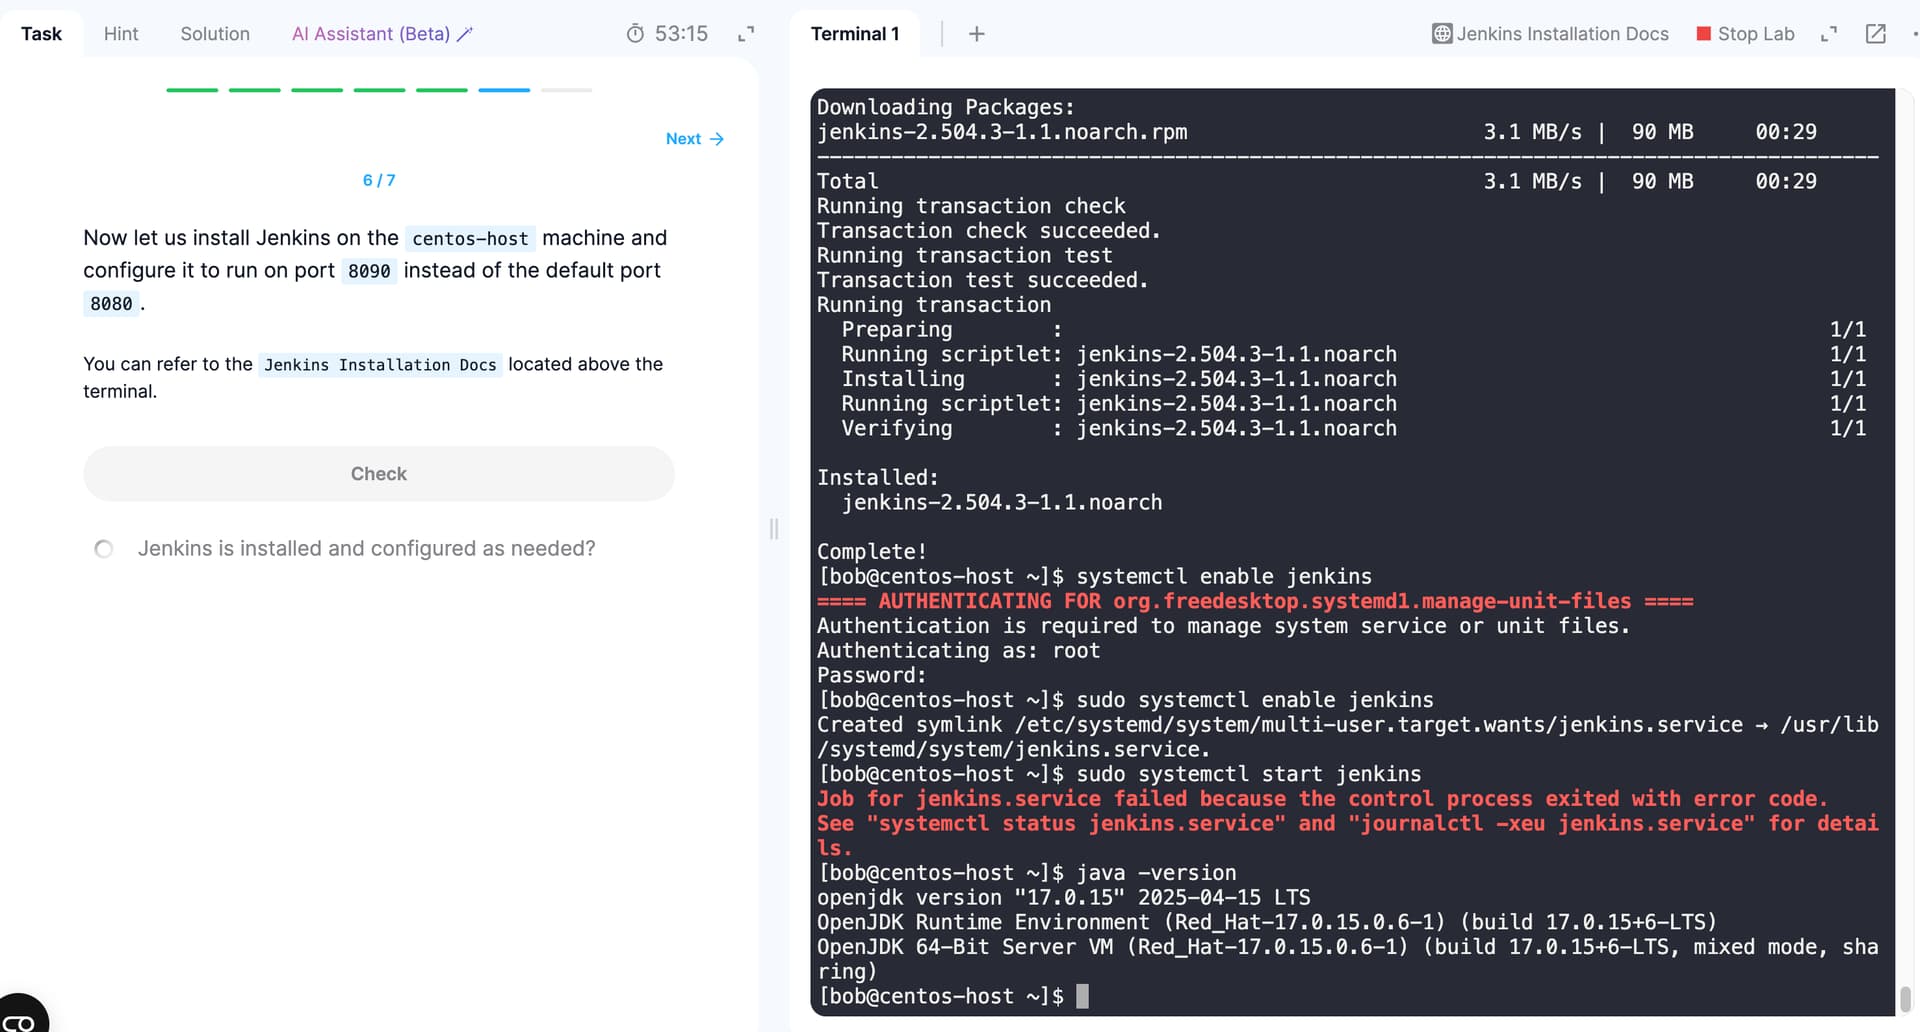Select the last gray progress segment

566,90
